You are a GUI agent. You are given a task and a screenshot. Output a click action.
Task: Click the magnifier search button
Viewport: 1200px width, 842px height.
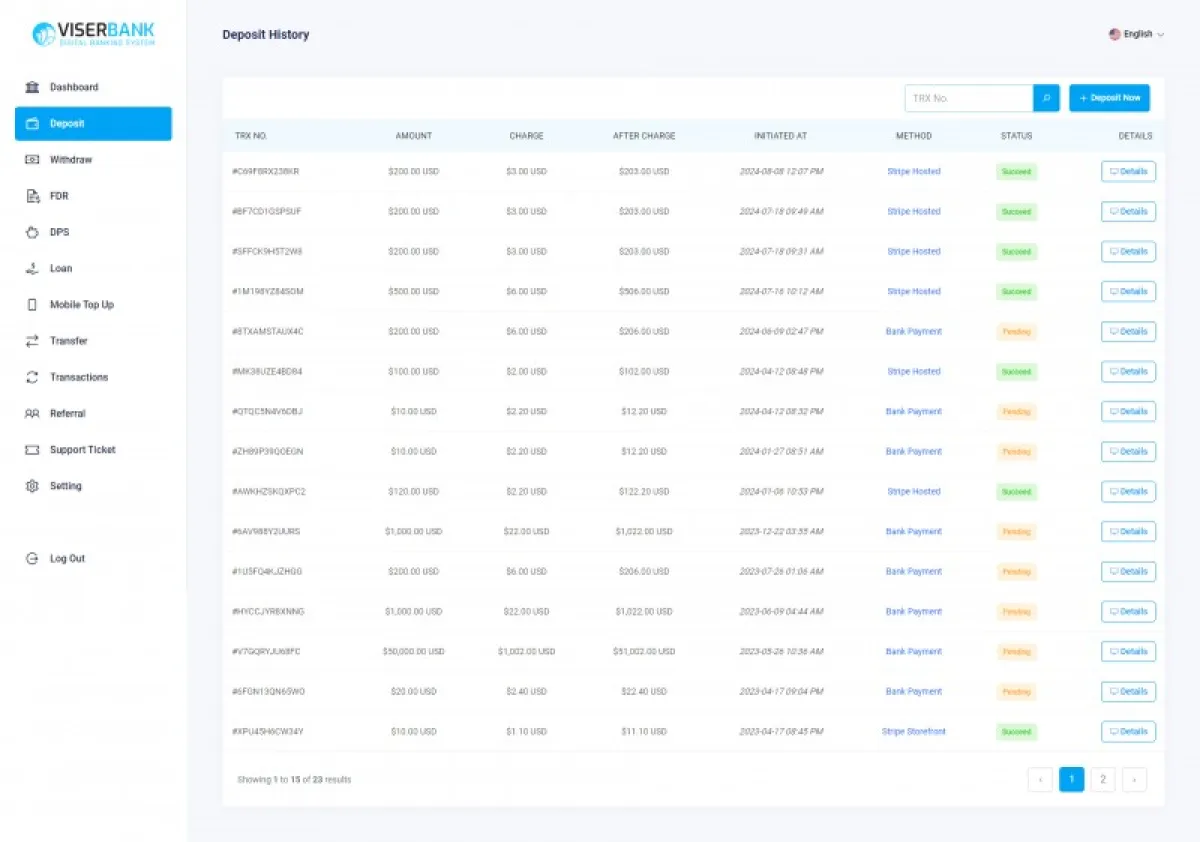tap(1046, 98)
